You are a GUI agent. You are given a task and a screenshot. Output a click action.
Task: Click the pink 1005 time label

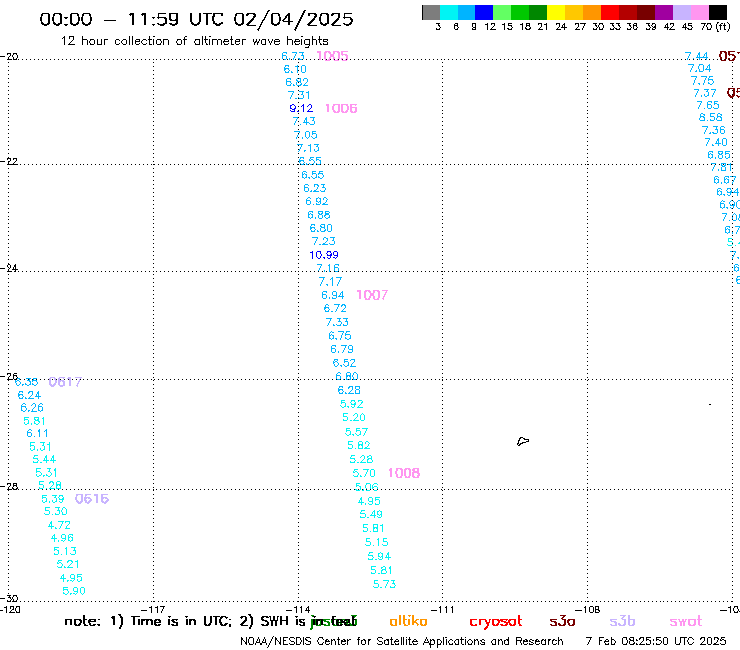(x=332, y=56)
